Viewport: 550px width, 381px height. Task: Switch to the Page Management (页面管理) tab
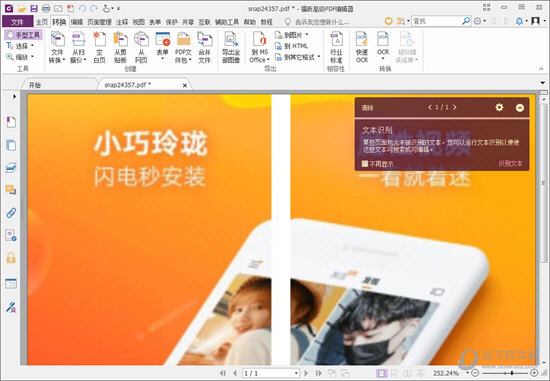coord(99,22)
